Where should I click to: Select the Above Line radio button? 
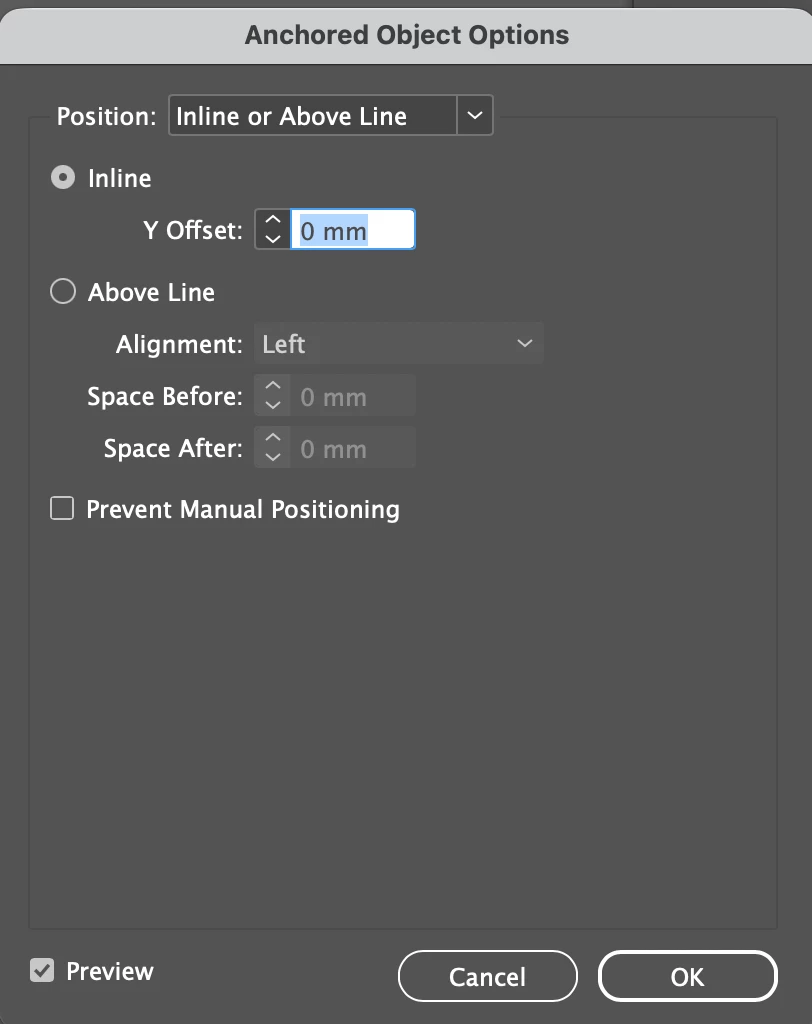63,291
